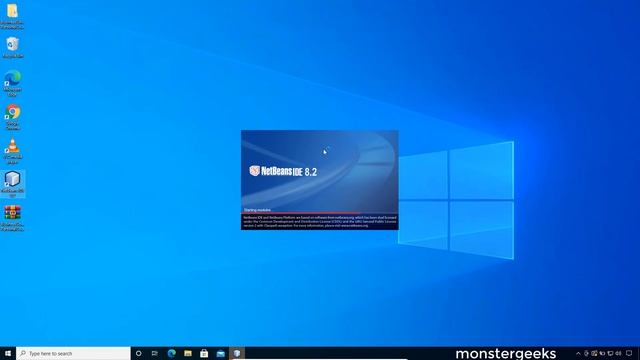Show hidden system tray icons
Image resolution: width=640 pixels, height=360 pixels.
click(578, 353)
